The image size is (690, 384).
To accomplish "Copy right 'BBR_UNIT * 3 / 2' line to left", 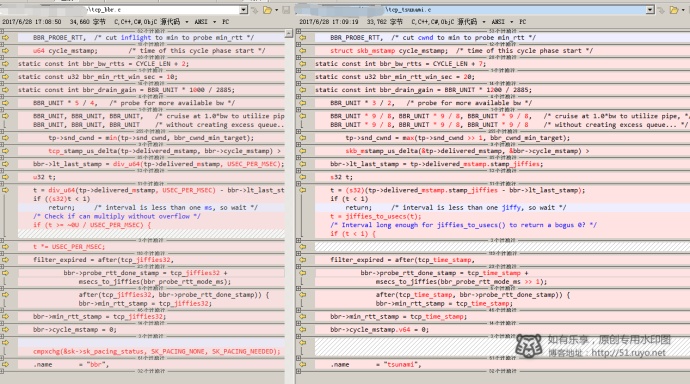I will tap(303, 103).
